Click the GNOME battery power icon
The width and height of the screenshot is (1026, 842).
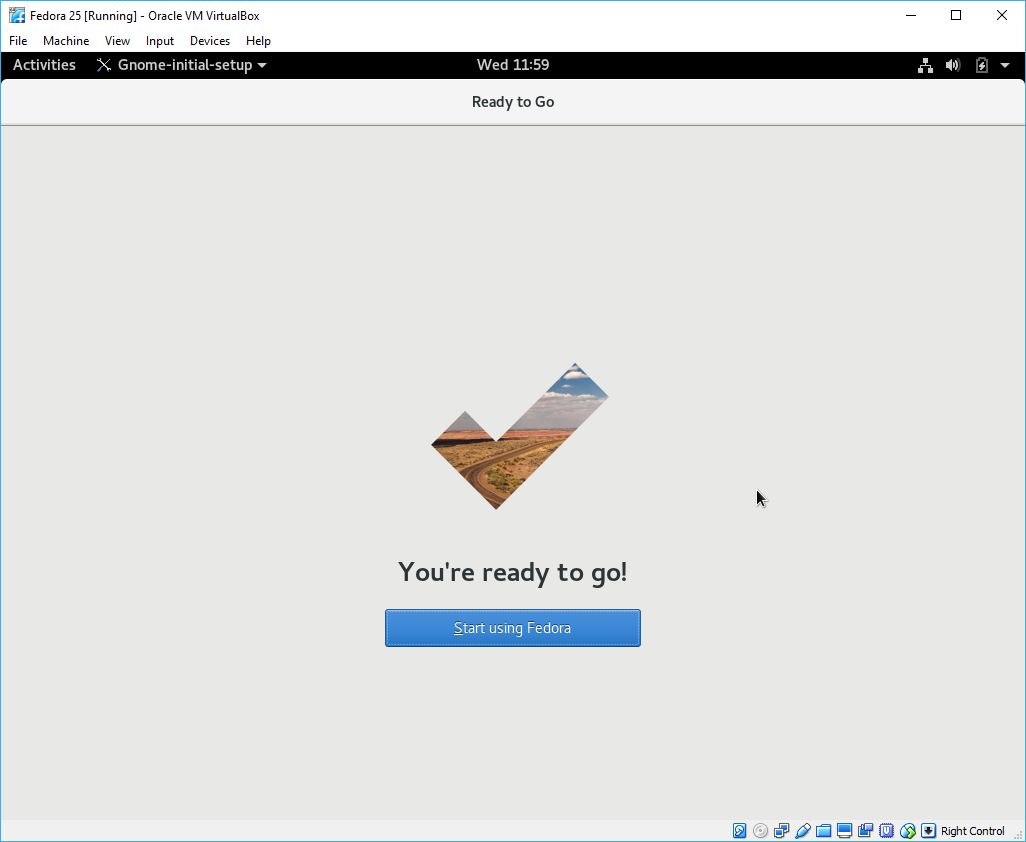click(x=982, y=65)
